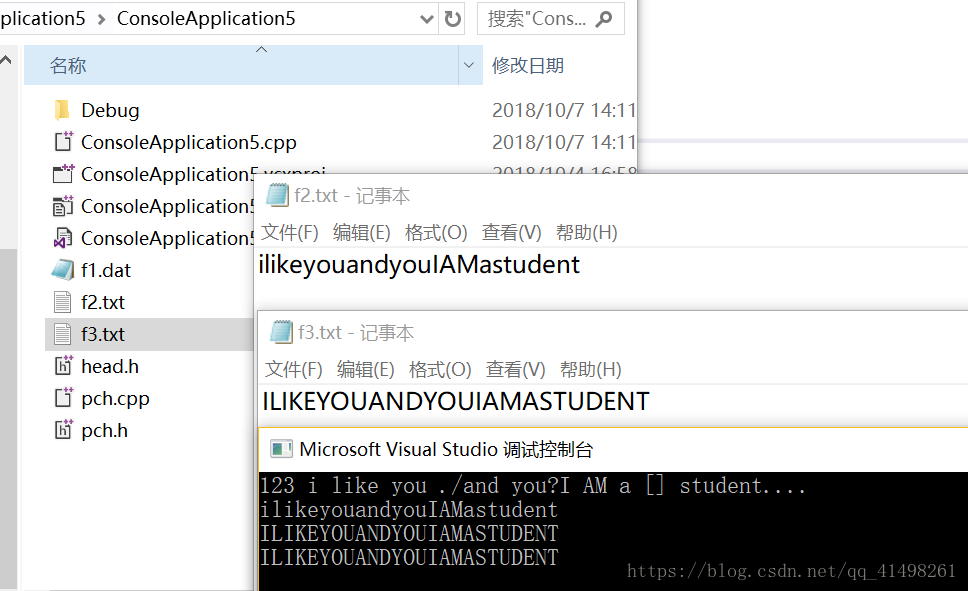
Task: Click the breadcrumb chevron before ConsoleApplication5
Action: [x=101, y=19]
